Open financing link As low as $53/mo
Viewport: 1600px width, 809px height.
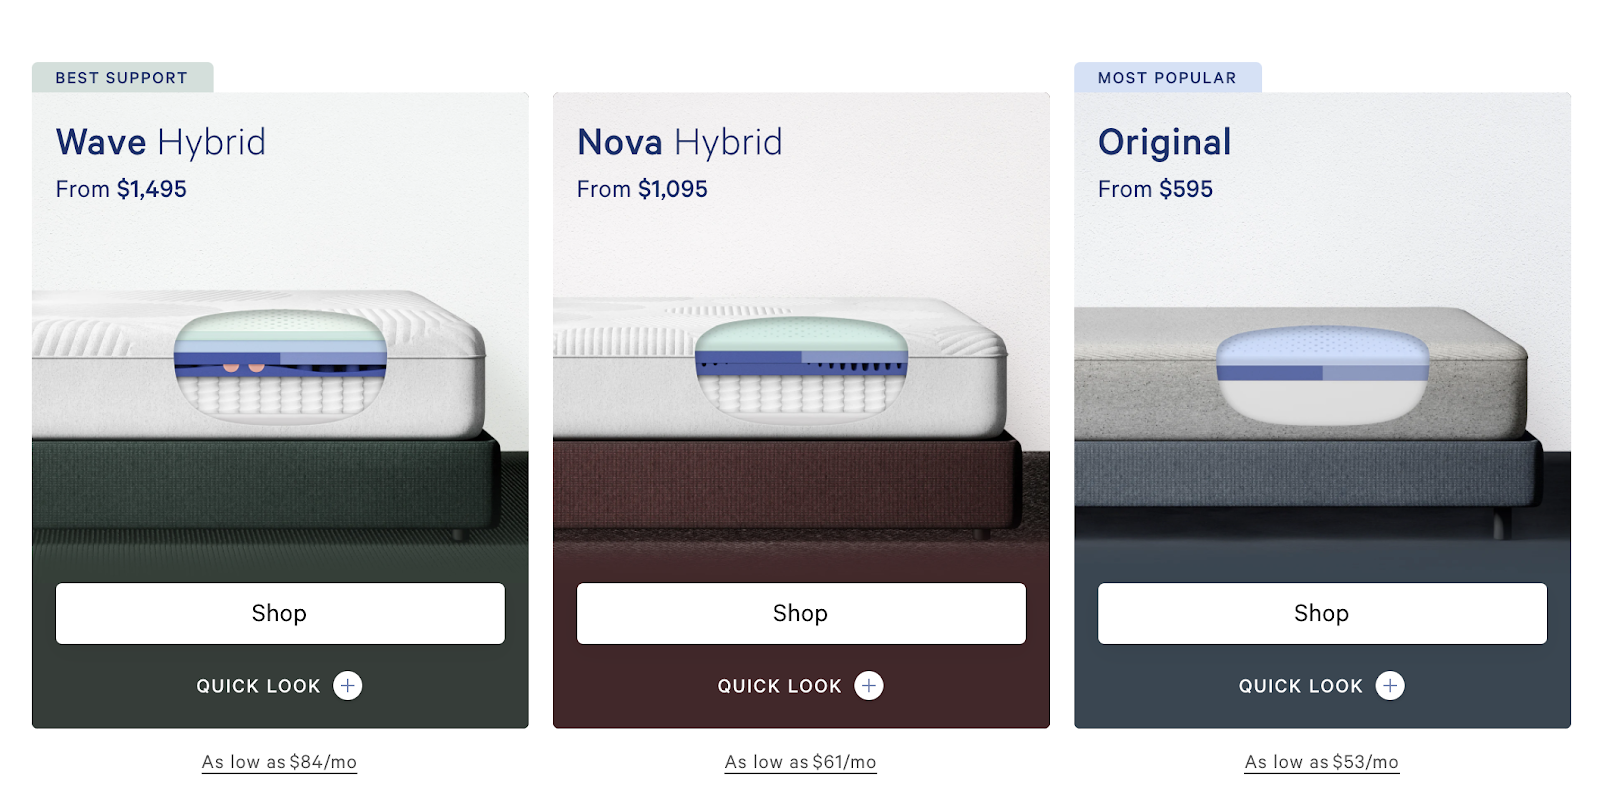(1322, 762)
